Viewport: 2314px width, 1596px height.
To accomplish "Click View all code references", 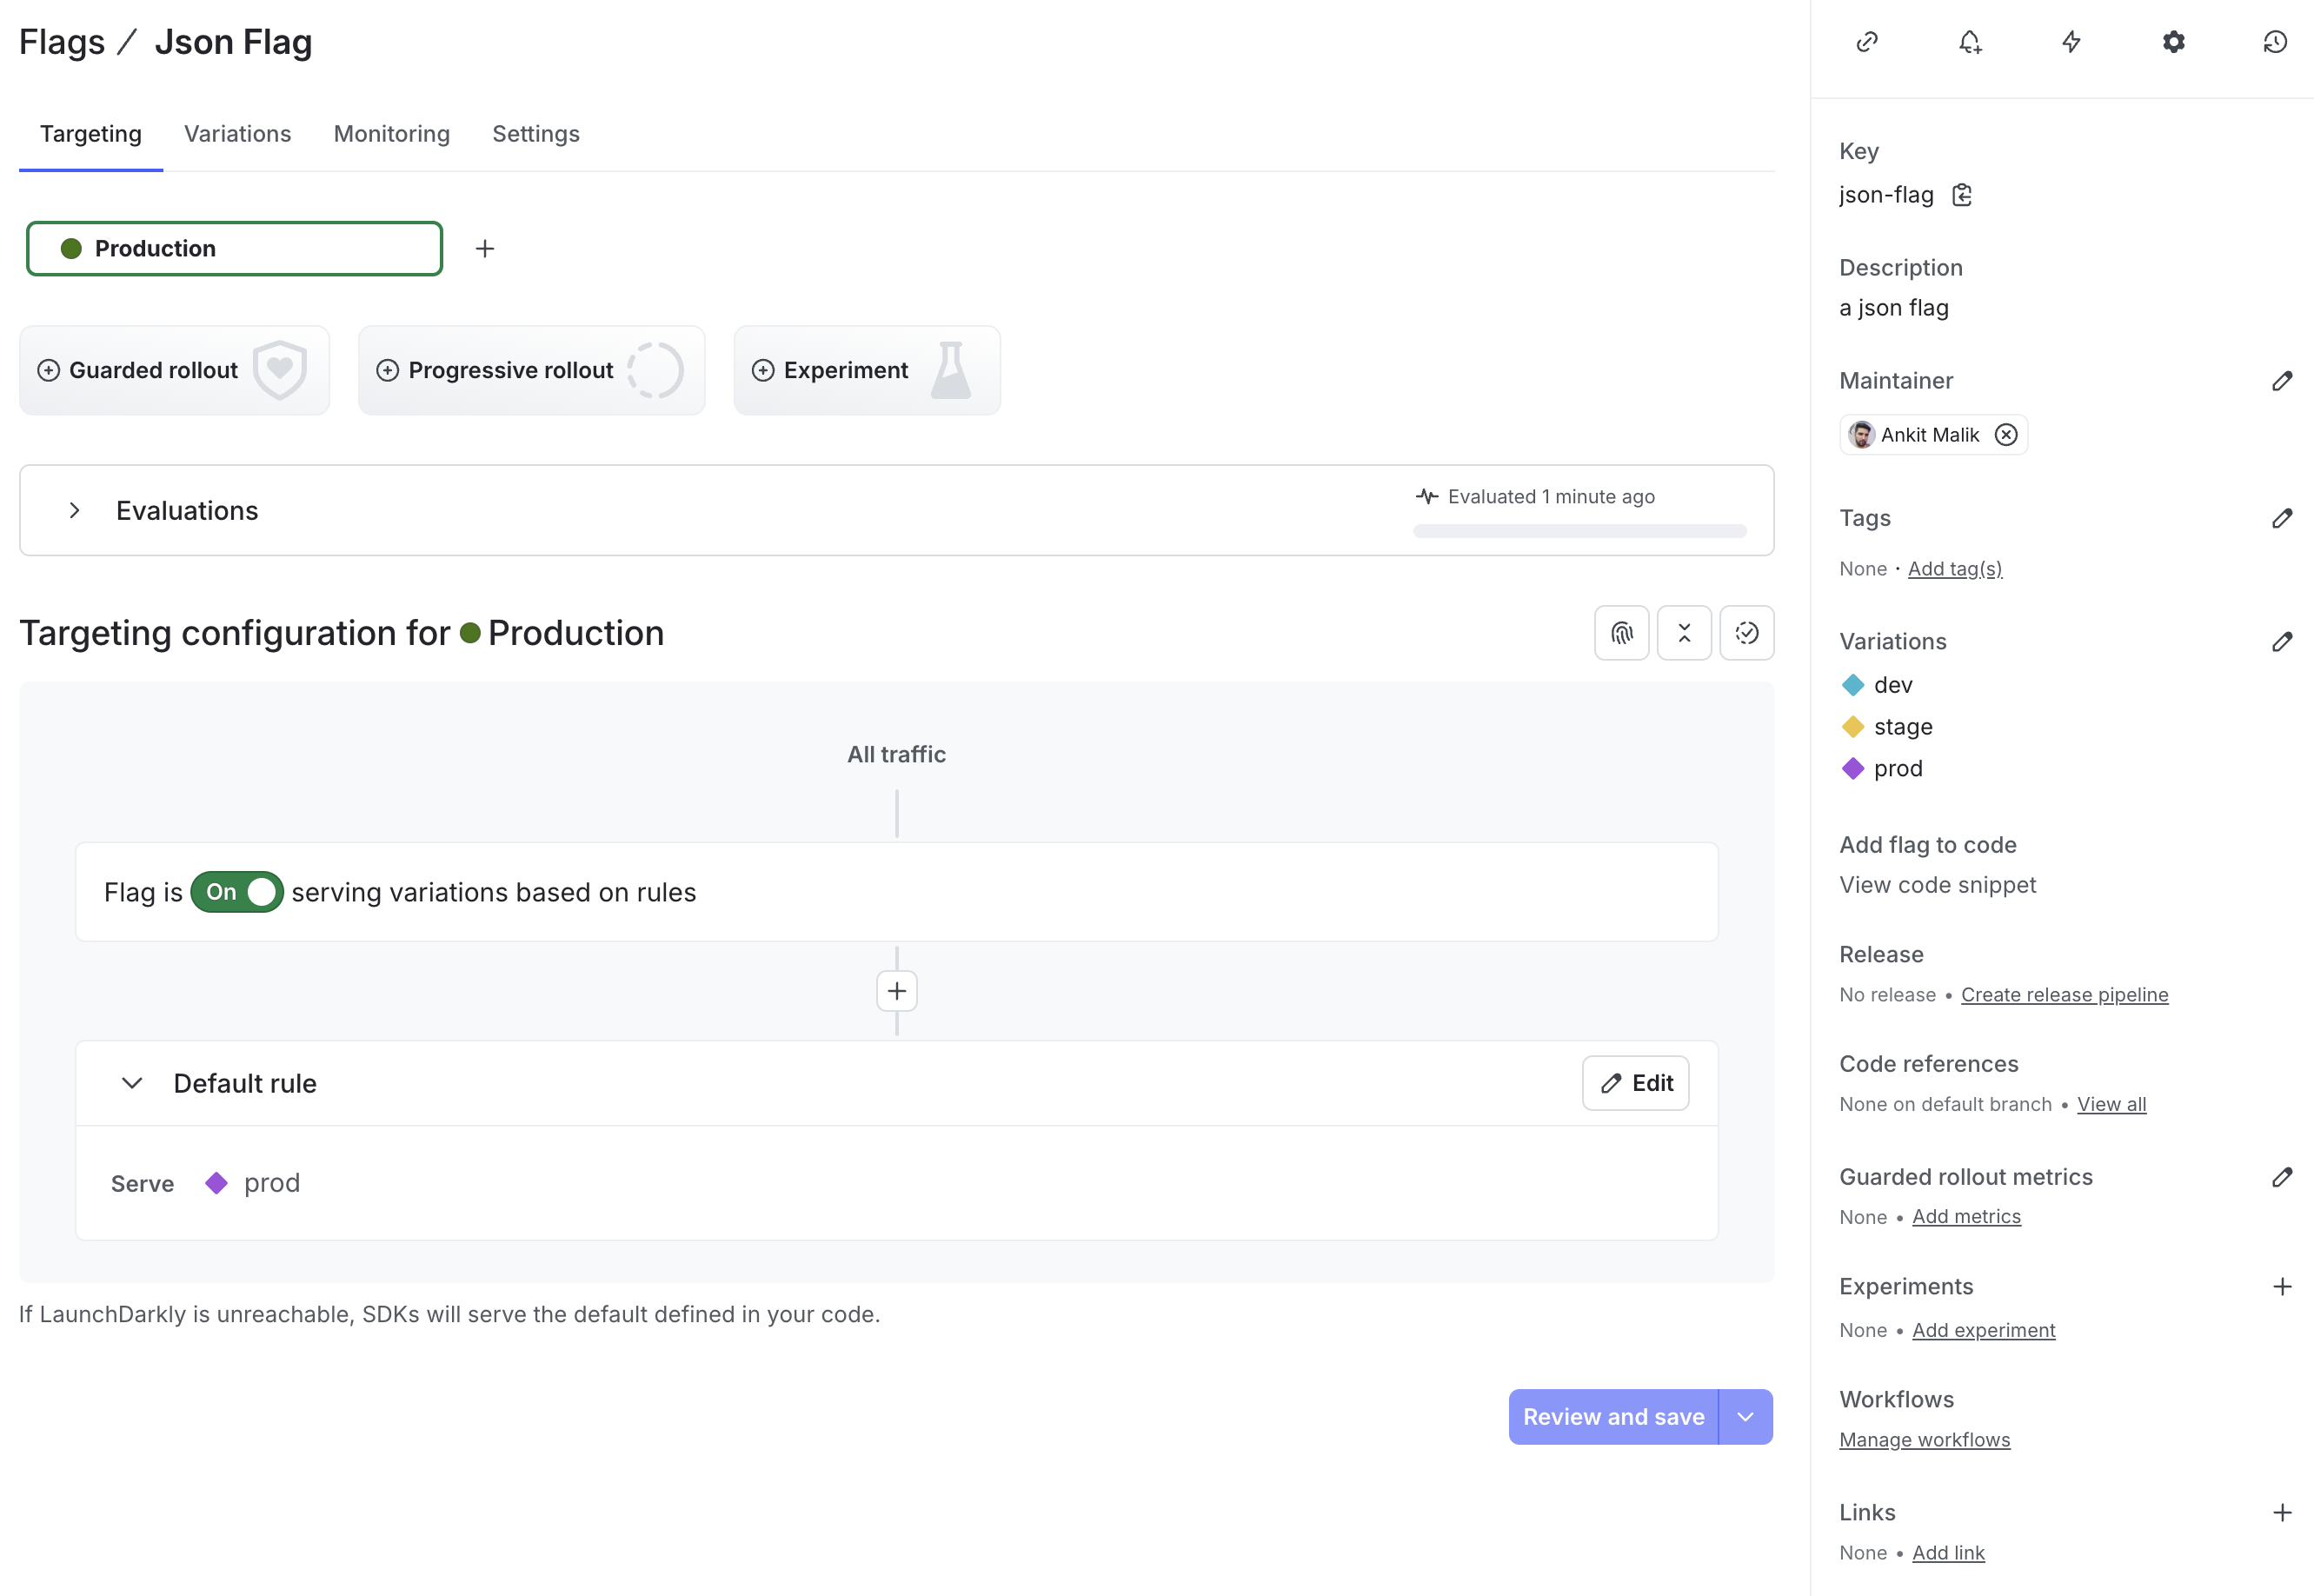I will tap(2111, 1105).
